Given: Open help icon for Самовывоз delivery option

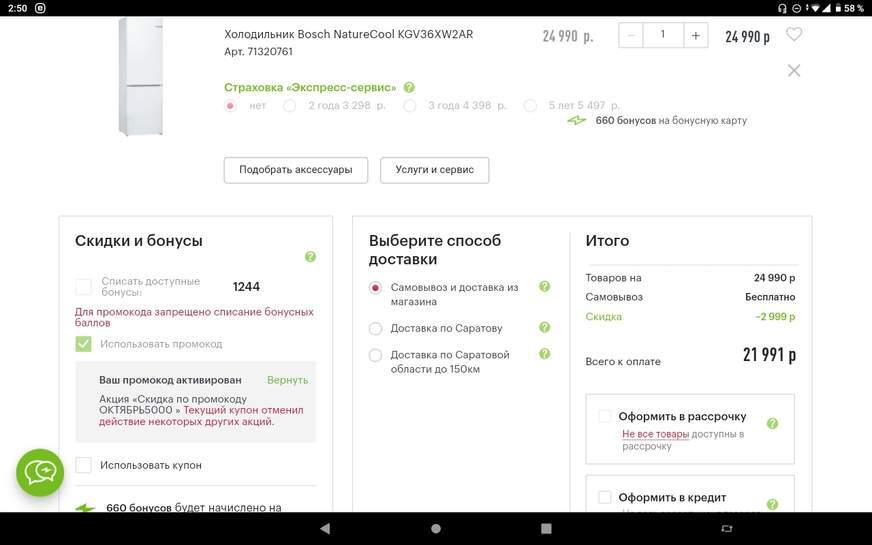Looking at the screenshot, I should [545, 287].
